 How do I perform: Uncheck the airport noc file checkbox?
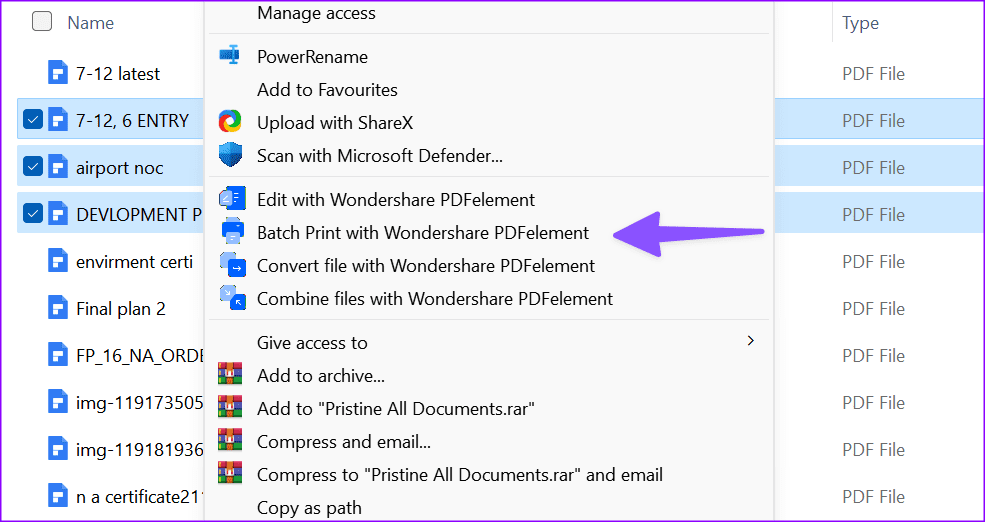33,167
